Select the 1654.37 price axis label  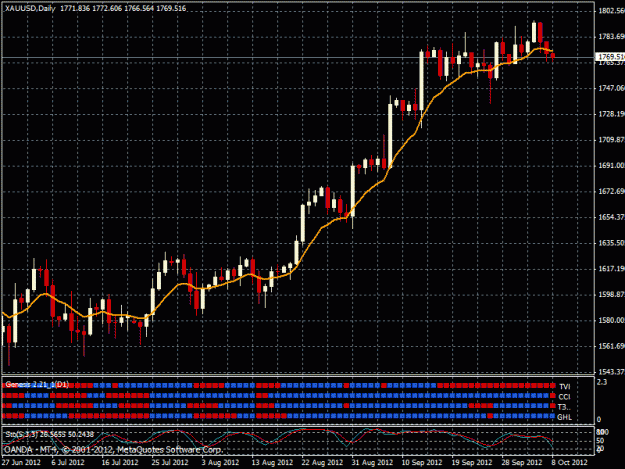pos(611,217)
